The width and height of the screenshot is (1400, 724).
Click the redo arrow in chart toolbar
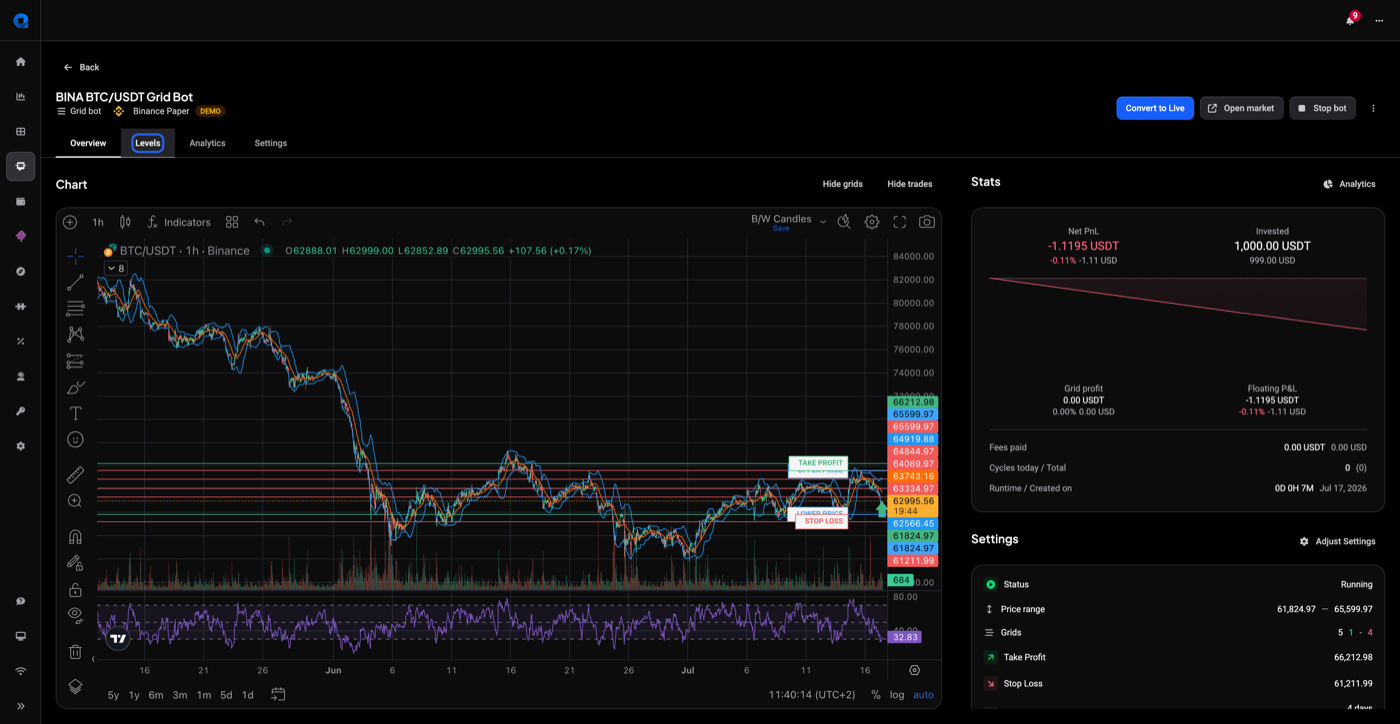[287, 222]
